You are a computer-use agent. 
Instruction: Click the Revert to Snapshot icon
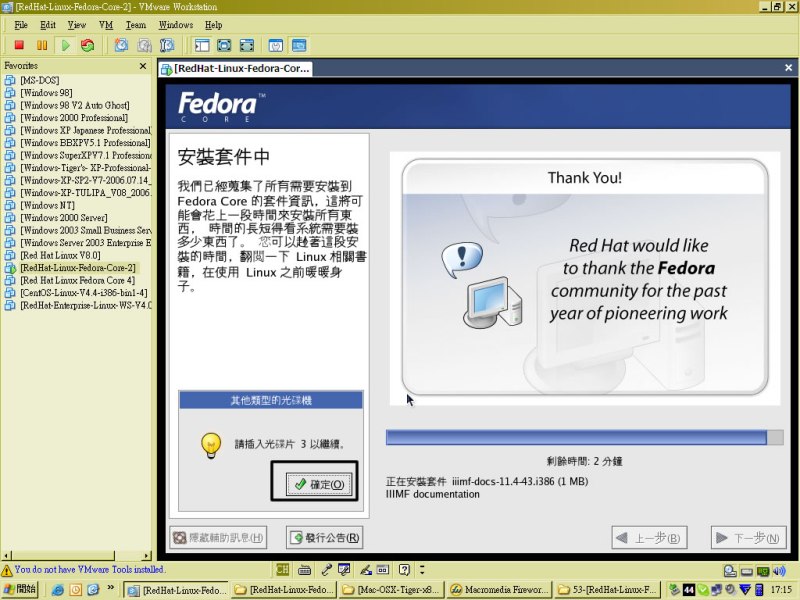point(144,45)
